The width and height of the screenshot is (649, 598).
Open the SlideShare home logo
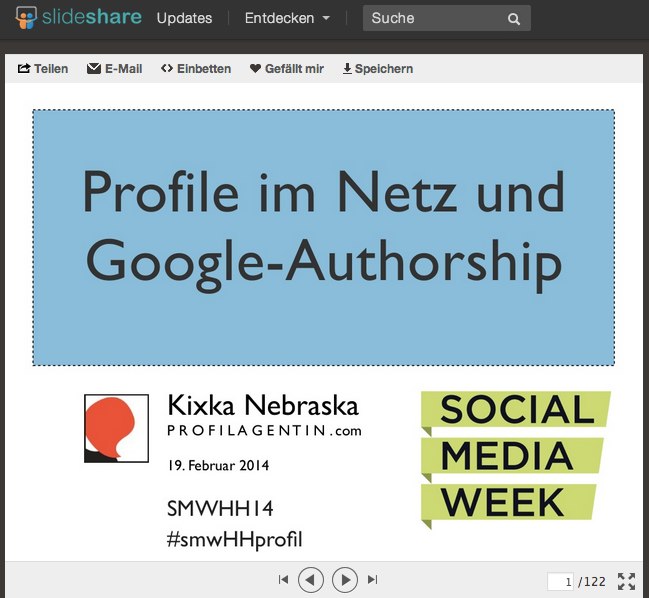point(79,18)
